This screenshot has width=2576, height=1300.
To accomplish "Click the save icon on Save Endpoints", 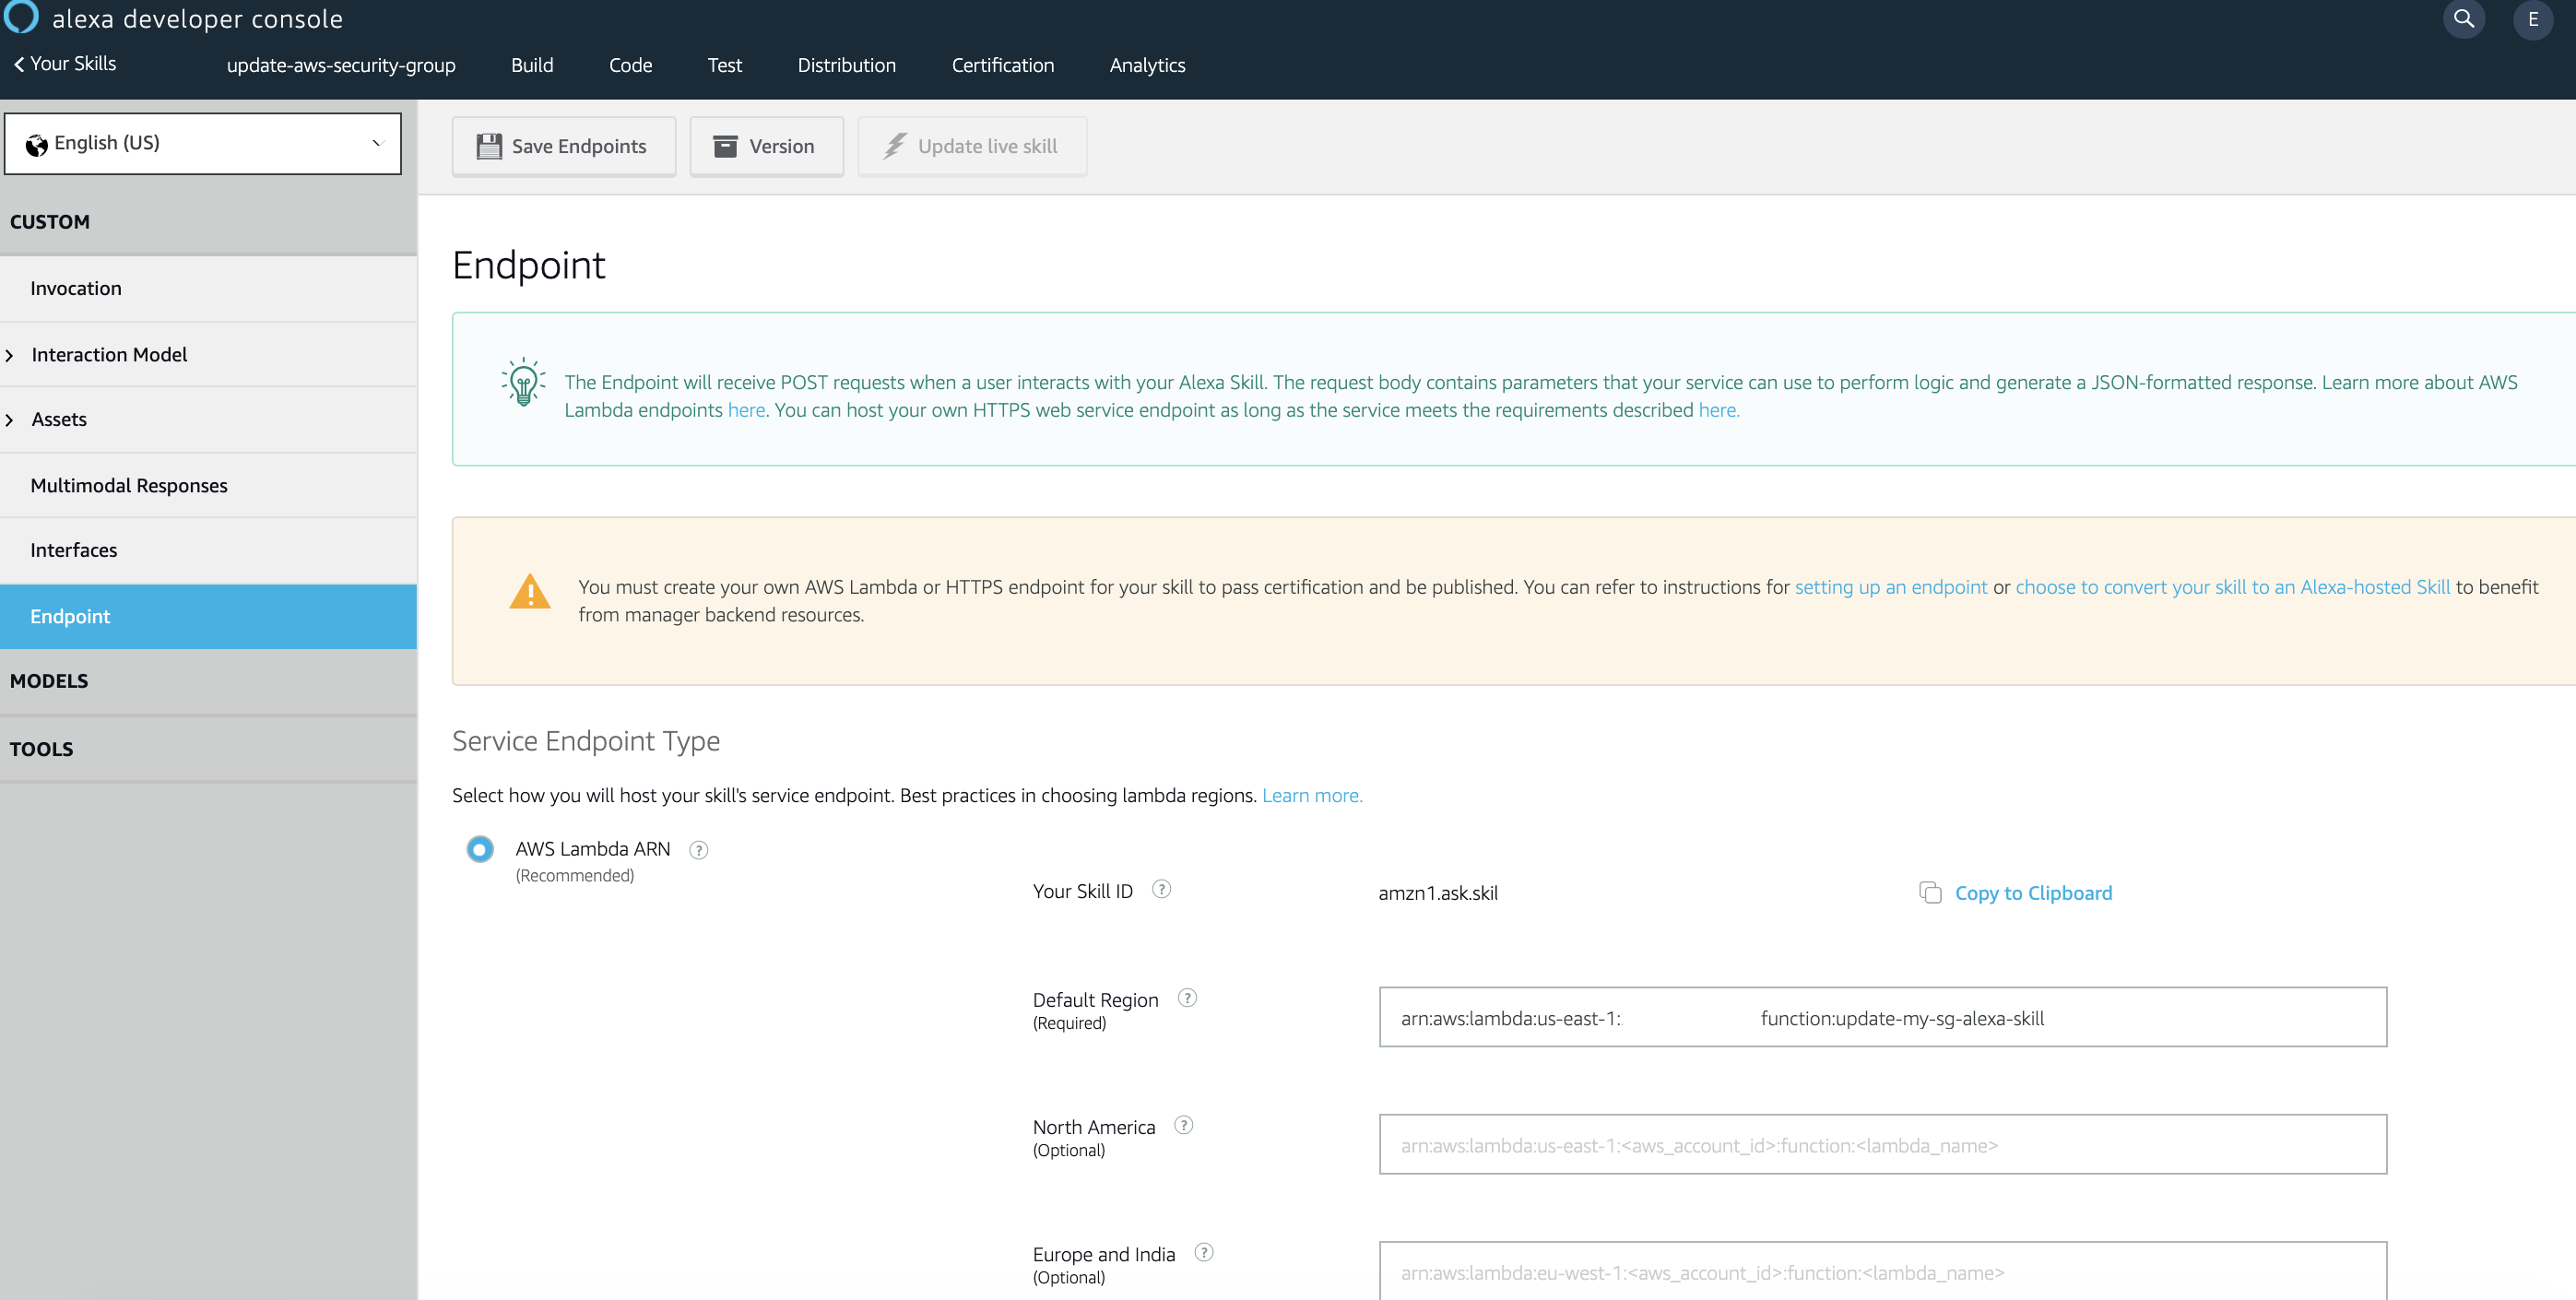I will 489,145.
